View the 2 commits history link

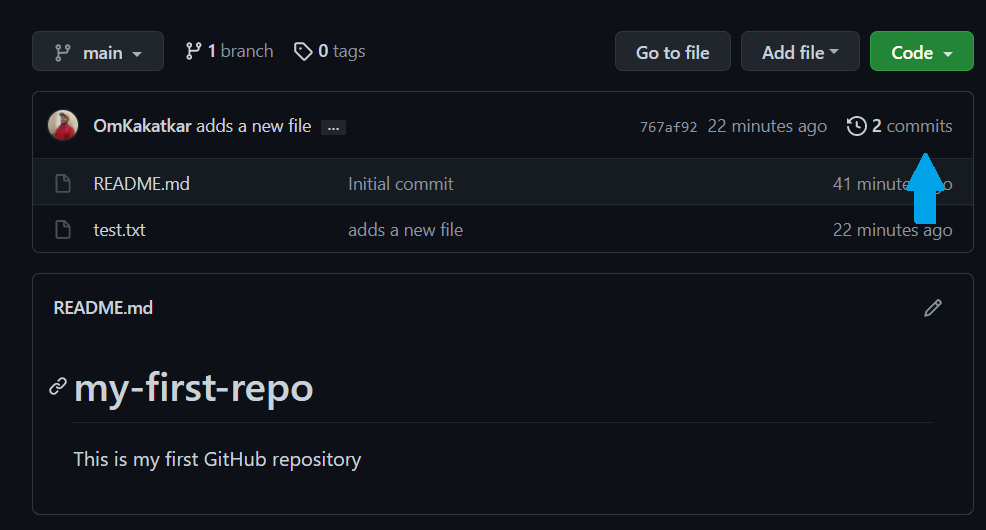pos(912,126)
